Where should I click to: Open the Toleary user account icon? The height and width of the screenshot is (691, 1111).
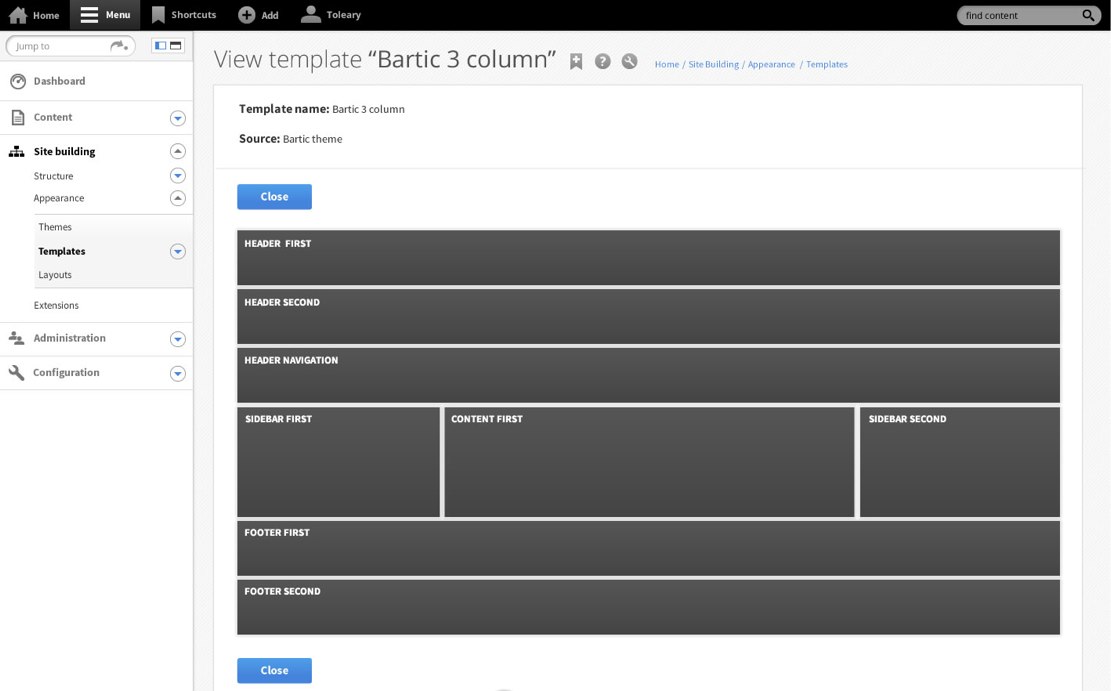(x=311, y=14)
